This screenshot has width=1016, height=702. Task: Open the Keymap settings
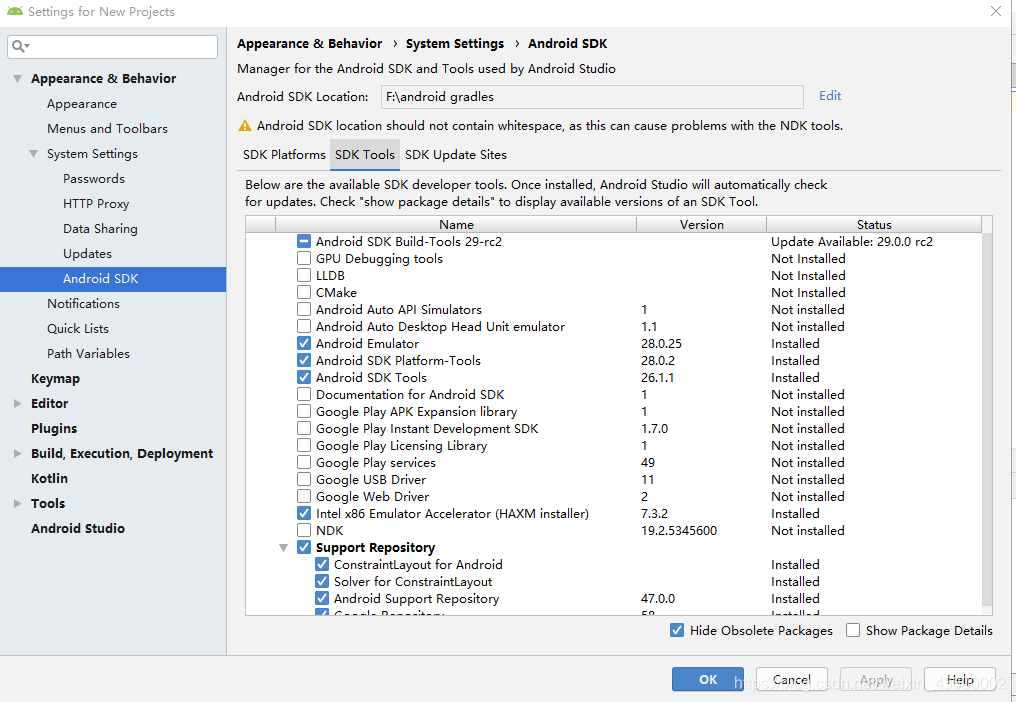pyautogui.click(x=55, y=379)
